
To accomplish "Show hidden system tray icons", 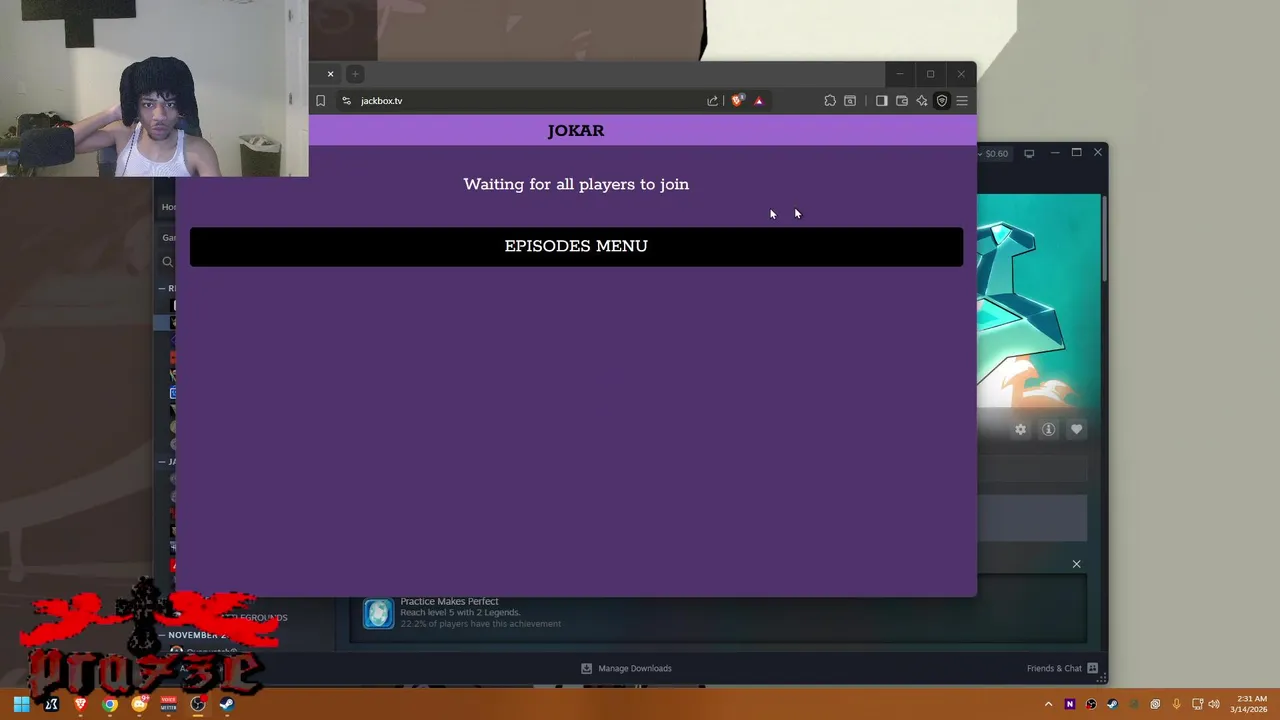I will [1048, 704].
